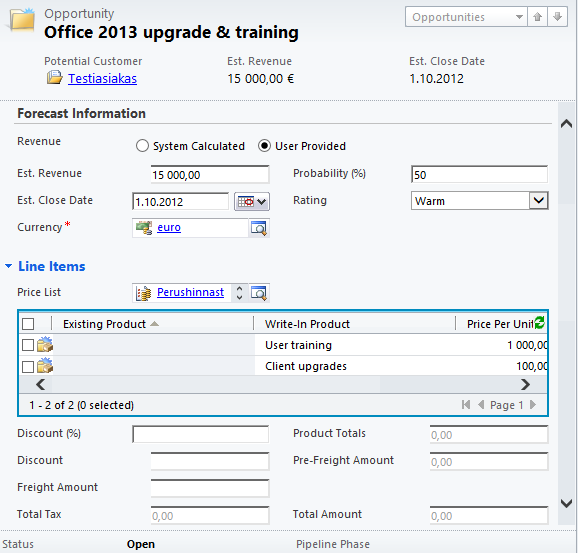The image size is (578, 553).
Task: Click the Est. Revenue input field
Action: tap(210, 175)
